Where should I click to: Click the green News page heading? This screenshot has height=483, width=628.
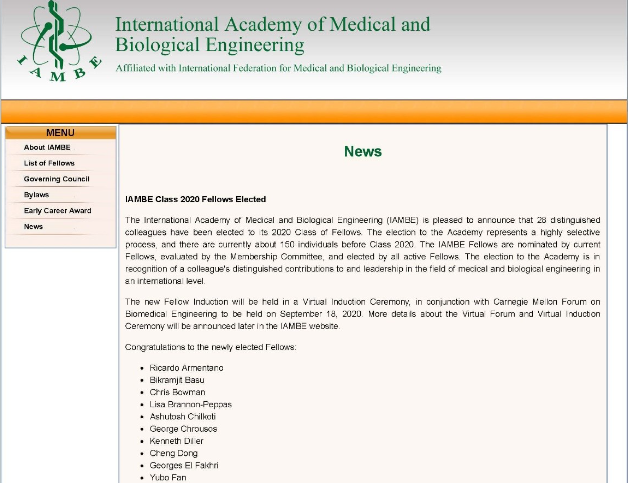pos(362,152)
